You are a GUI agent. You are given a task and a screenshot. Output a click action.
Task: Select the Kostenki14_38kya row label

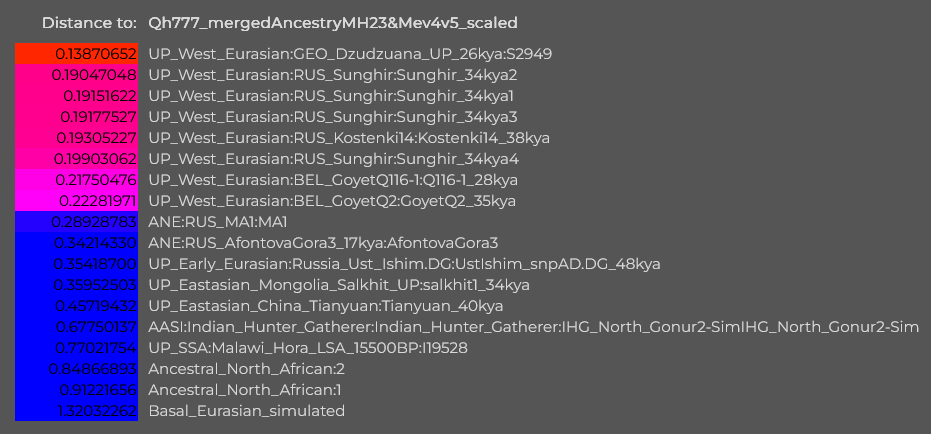(349, 138)
